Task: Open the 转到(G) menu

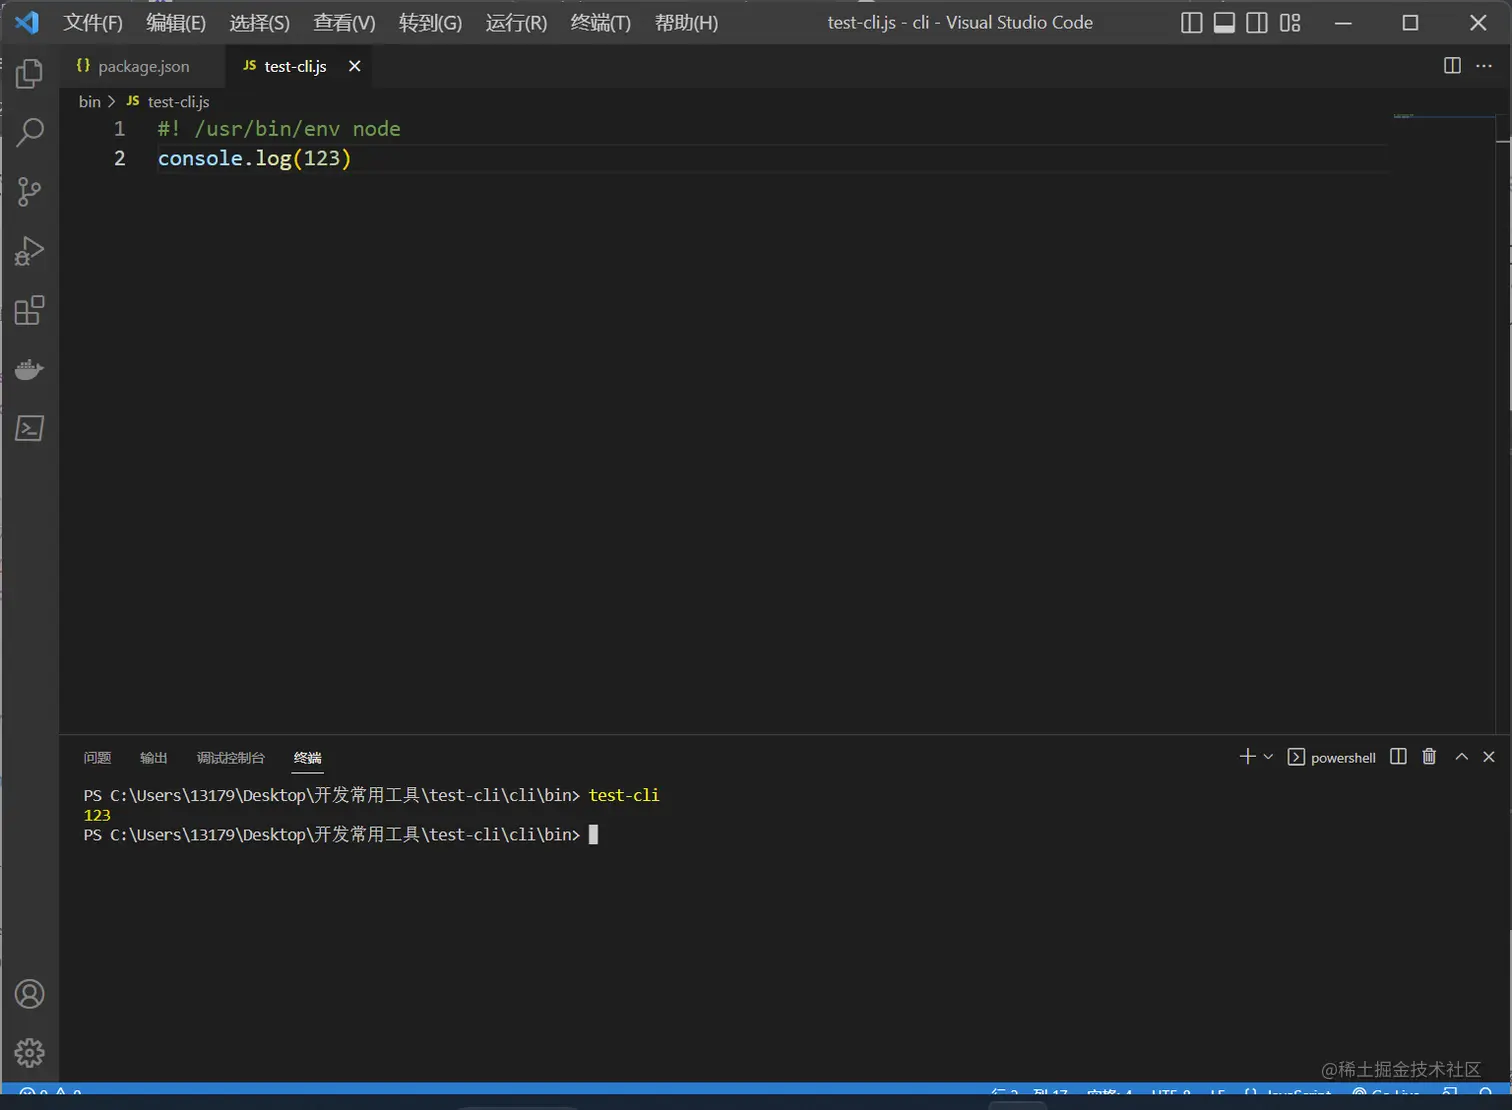Action: (430, 22)
